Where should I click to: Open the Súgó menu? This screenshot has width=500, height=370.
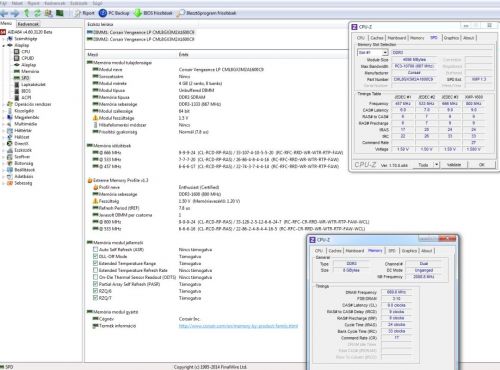pos(97,3)
